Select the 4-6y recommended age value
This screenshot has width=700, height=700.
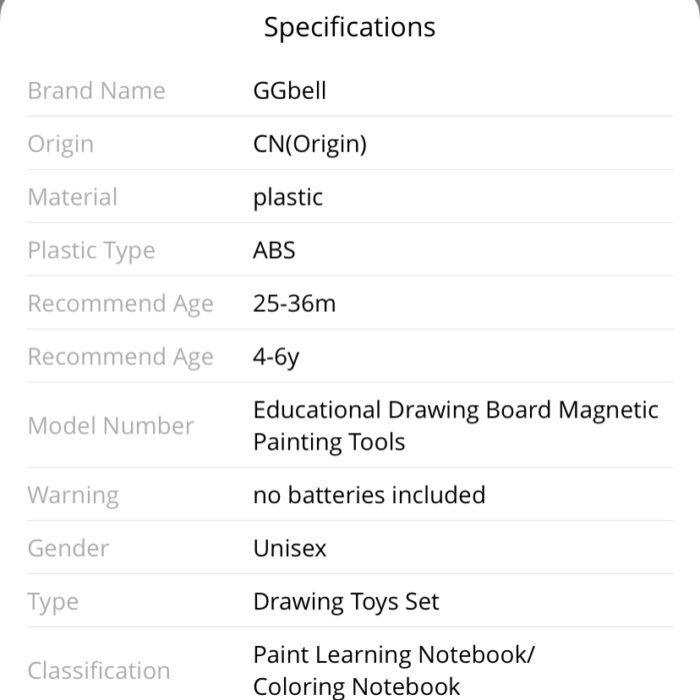[276, 357]
